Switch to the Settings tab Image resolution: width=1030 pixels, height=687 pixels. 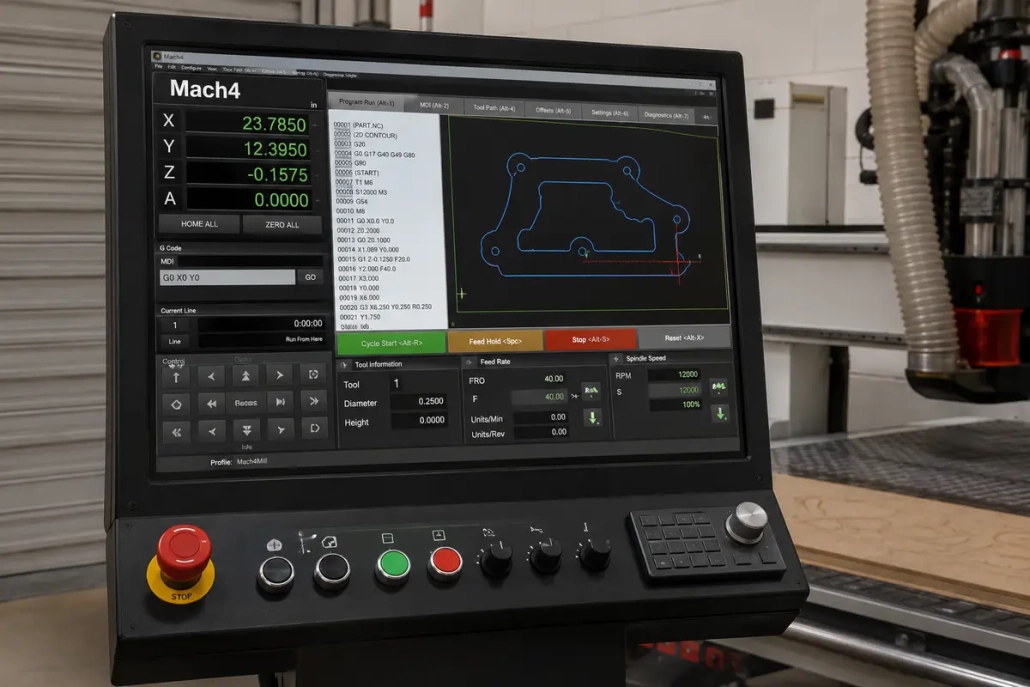[x=610, y=113]
